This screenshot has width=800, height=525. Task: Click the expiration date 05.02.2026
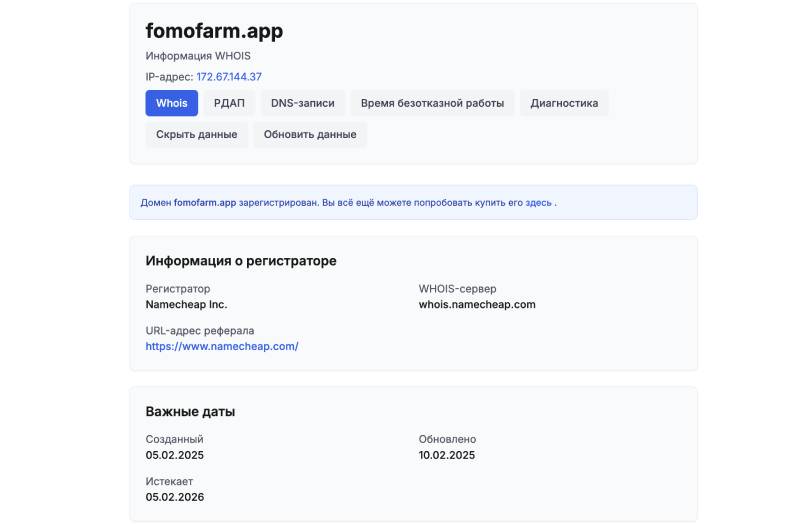coord(175,497)
